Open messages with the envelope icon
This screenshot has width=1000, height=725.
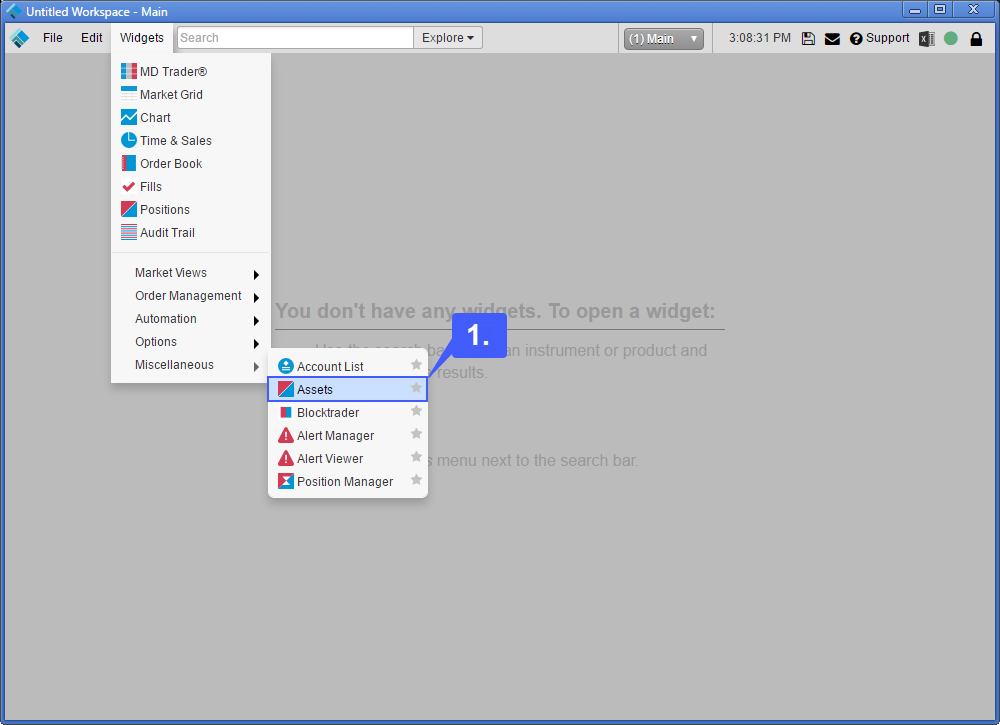(832, 39)
